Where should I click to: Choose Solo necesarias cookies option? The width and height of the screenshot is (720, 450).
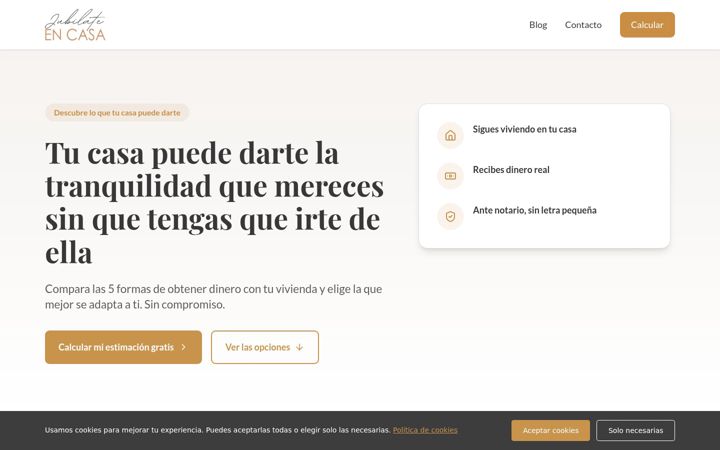pos(636,430)
